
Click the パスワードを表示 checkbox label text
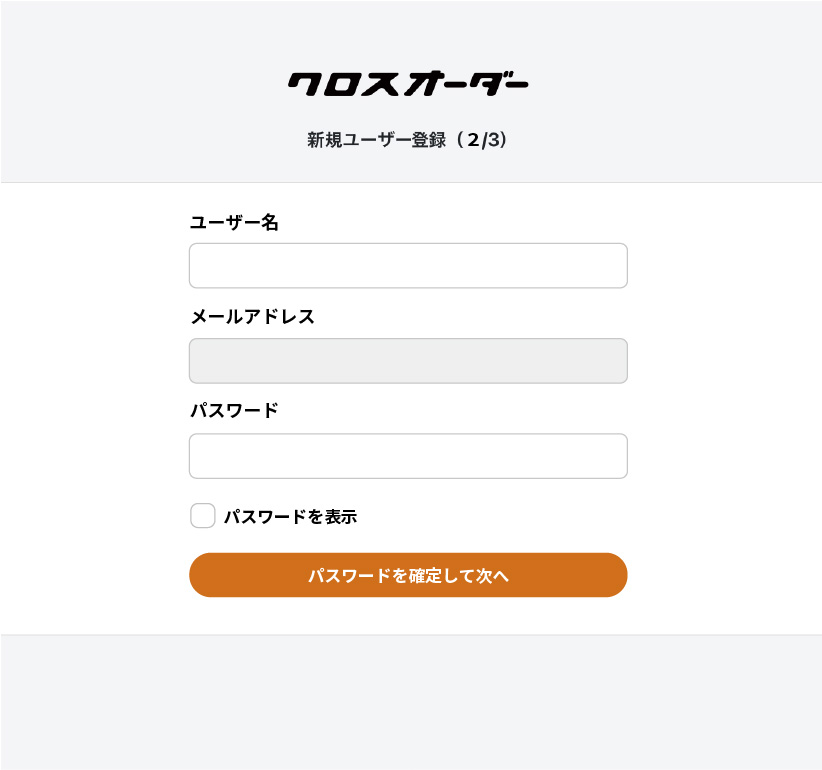290,517
